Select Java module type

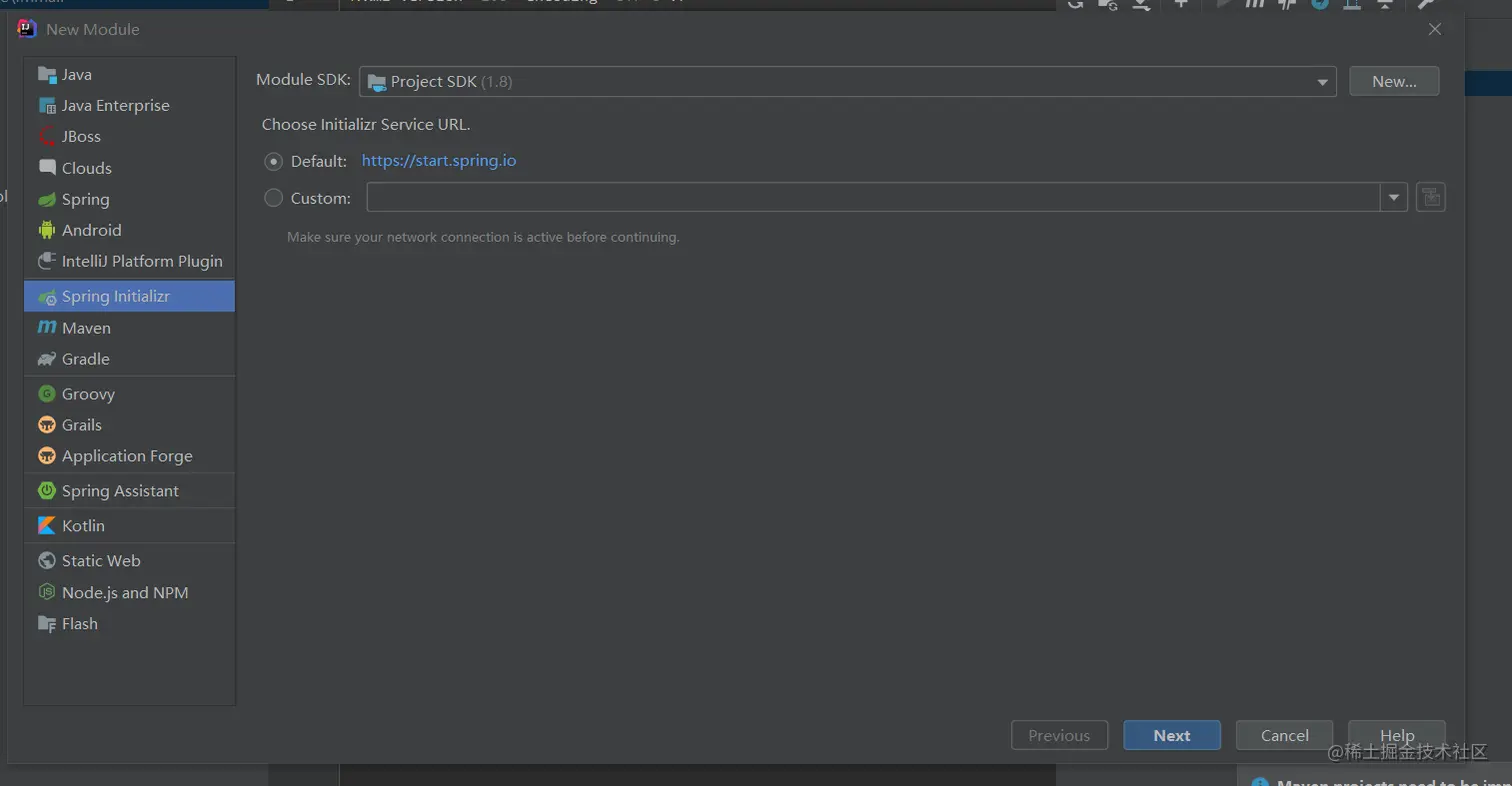coord(129,74)
